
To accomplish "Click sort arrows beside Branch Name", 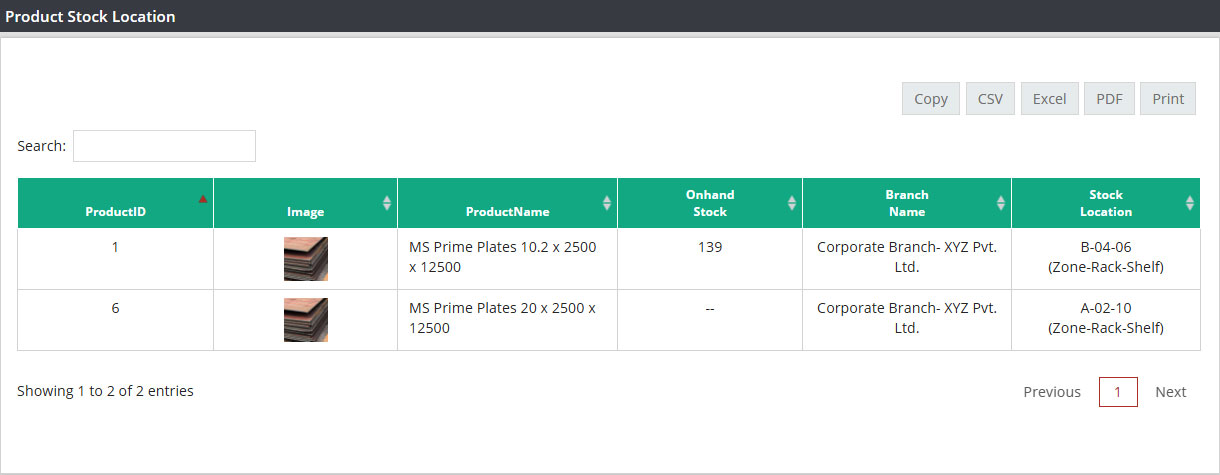I will [1001, 203].
